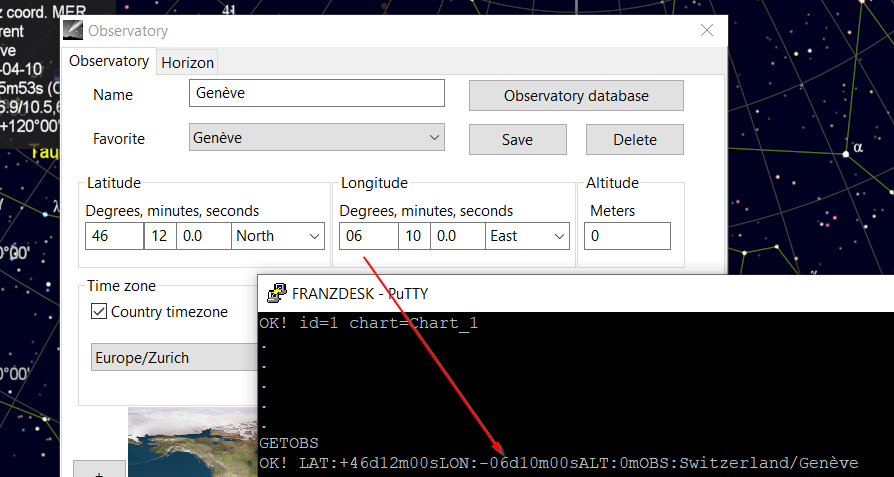
Task: Click the PuTTY window icon
Action: point(277,293)
